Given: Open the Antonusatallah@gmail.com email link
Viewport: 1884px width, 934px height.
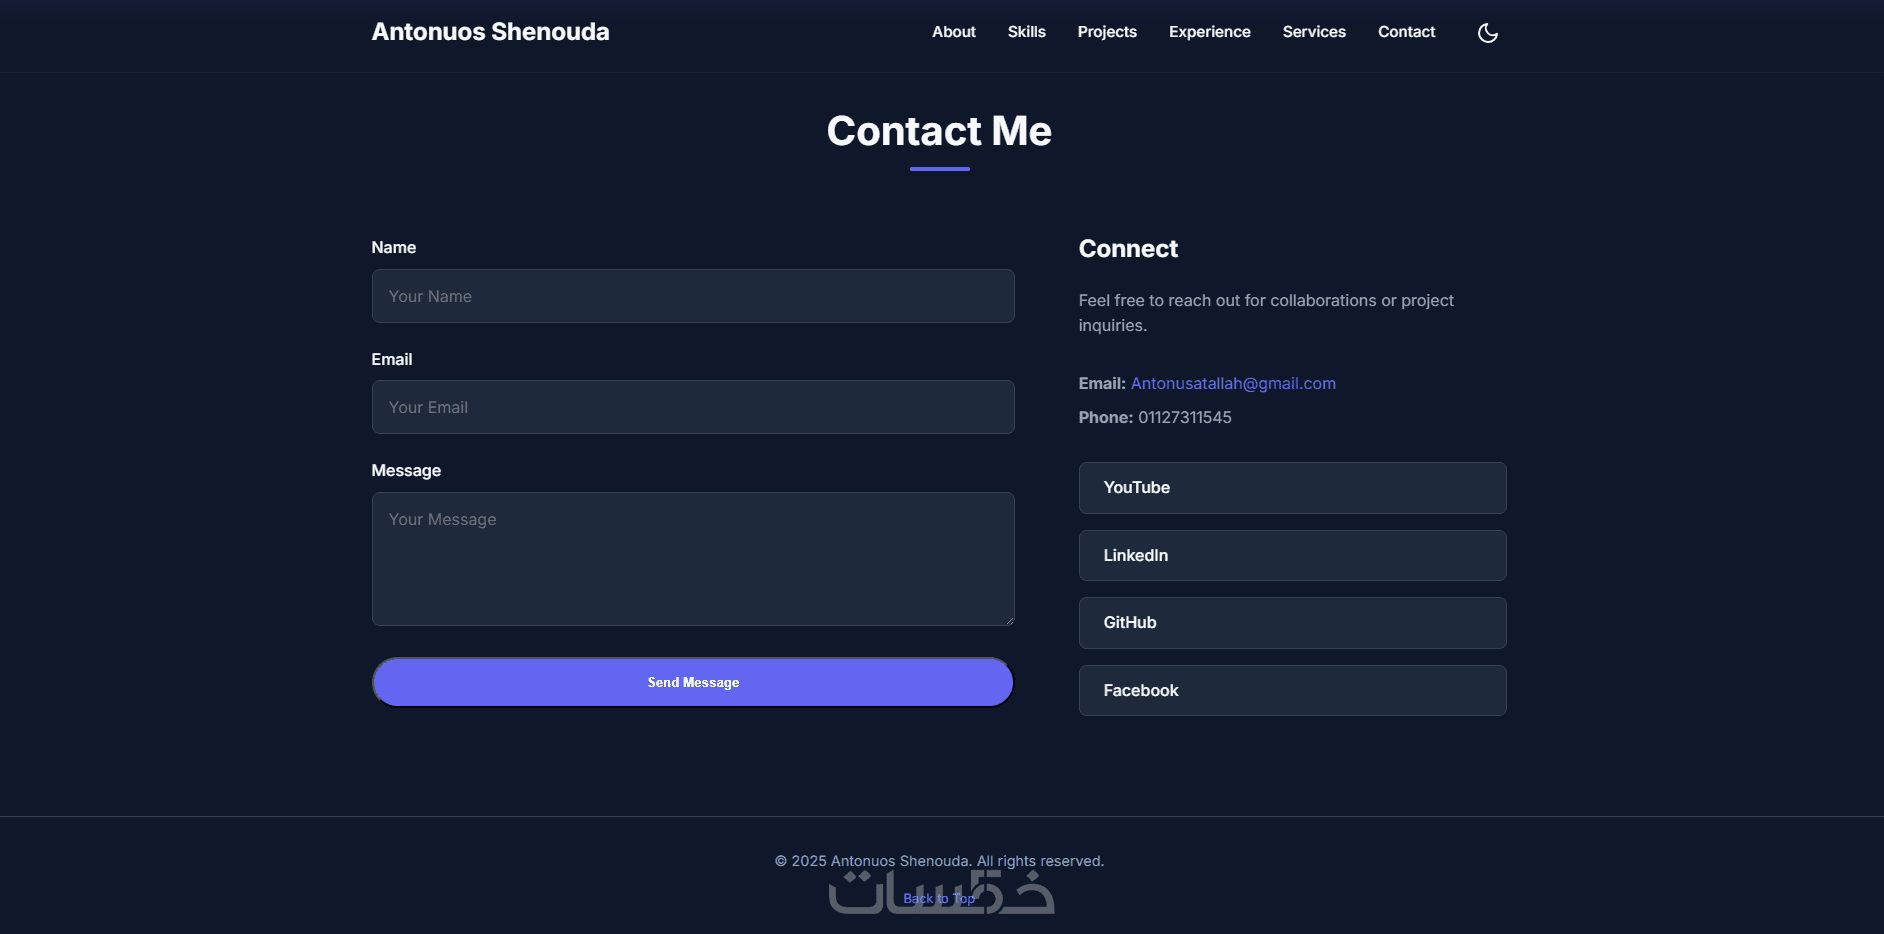Looking at the screenshot, I should (x=1232, y=383).
